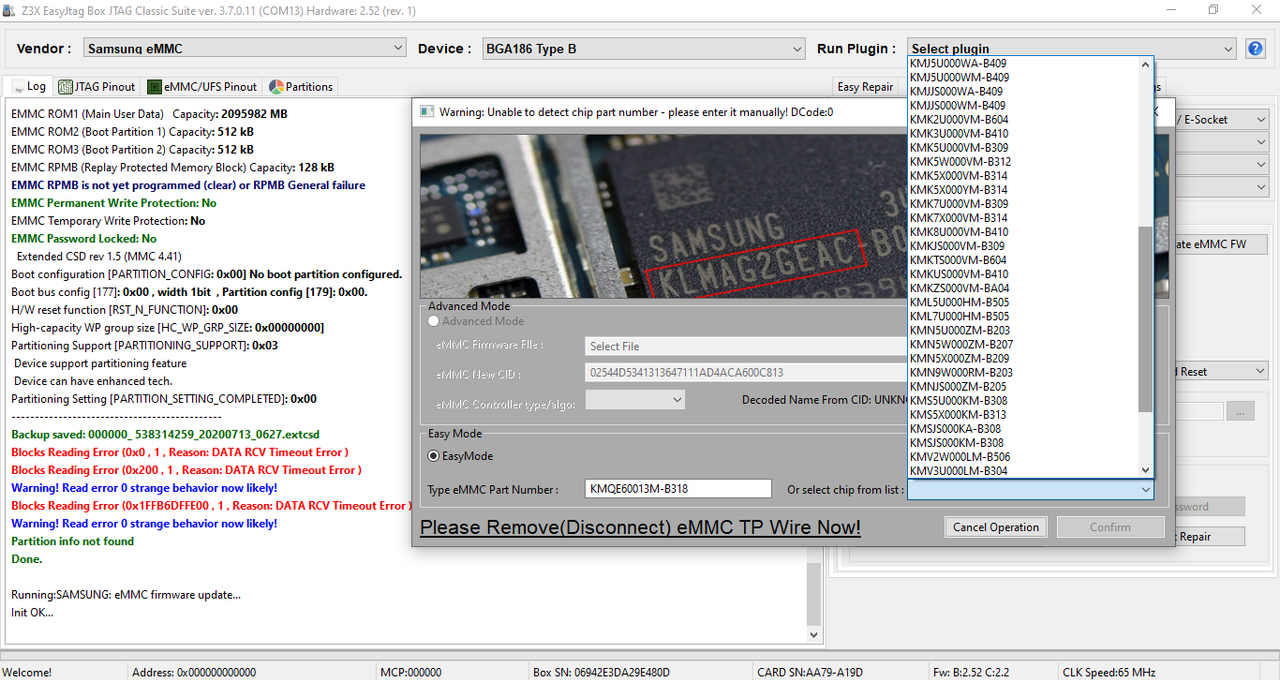This screenshot has width=1280, height=680.
Task: Click the eMMC Part Number input field
Action: tap(678, 489)
